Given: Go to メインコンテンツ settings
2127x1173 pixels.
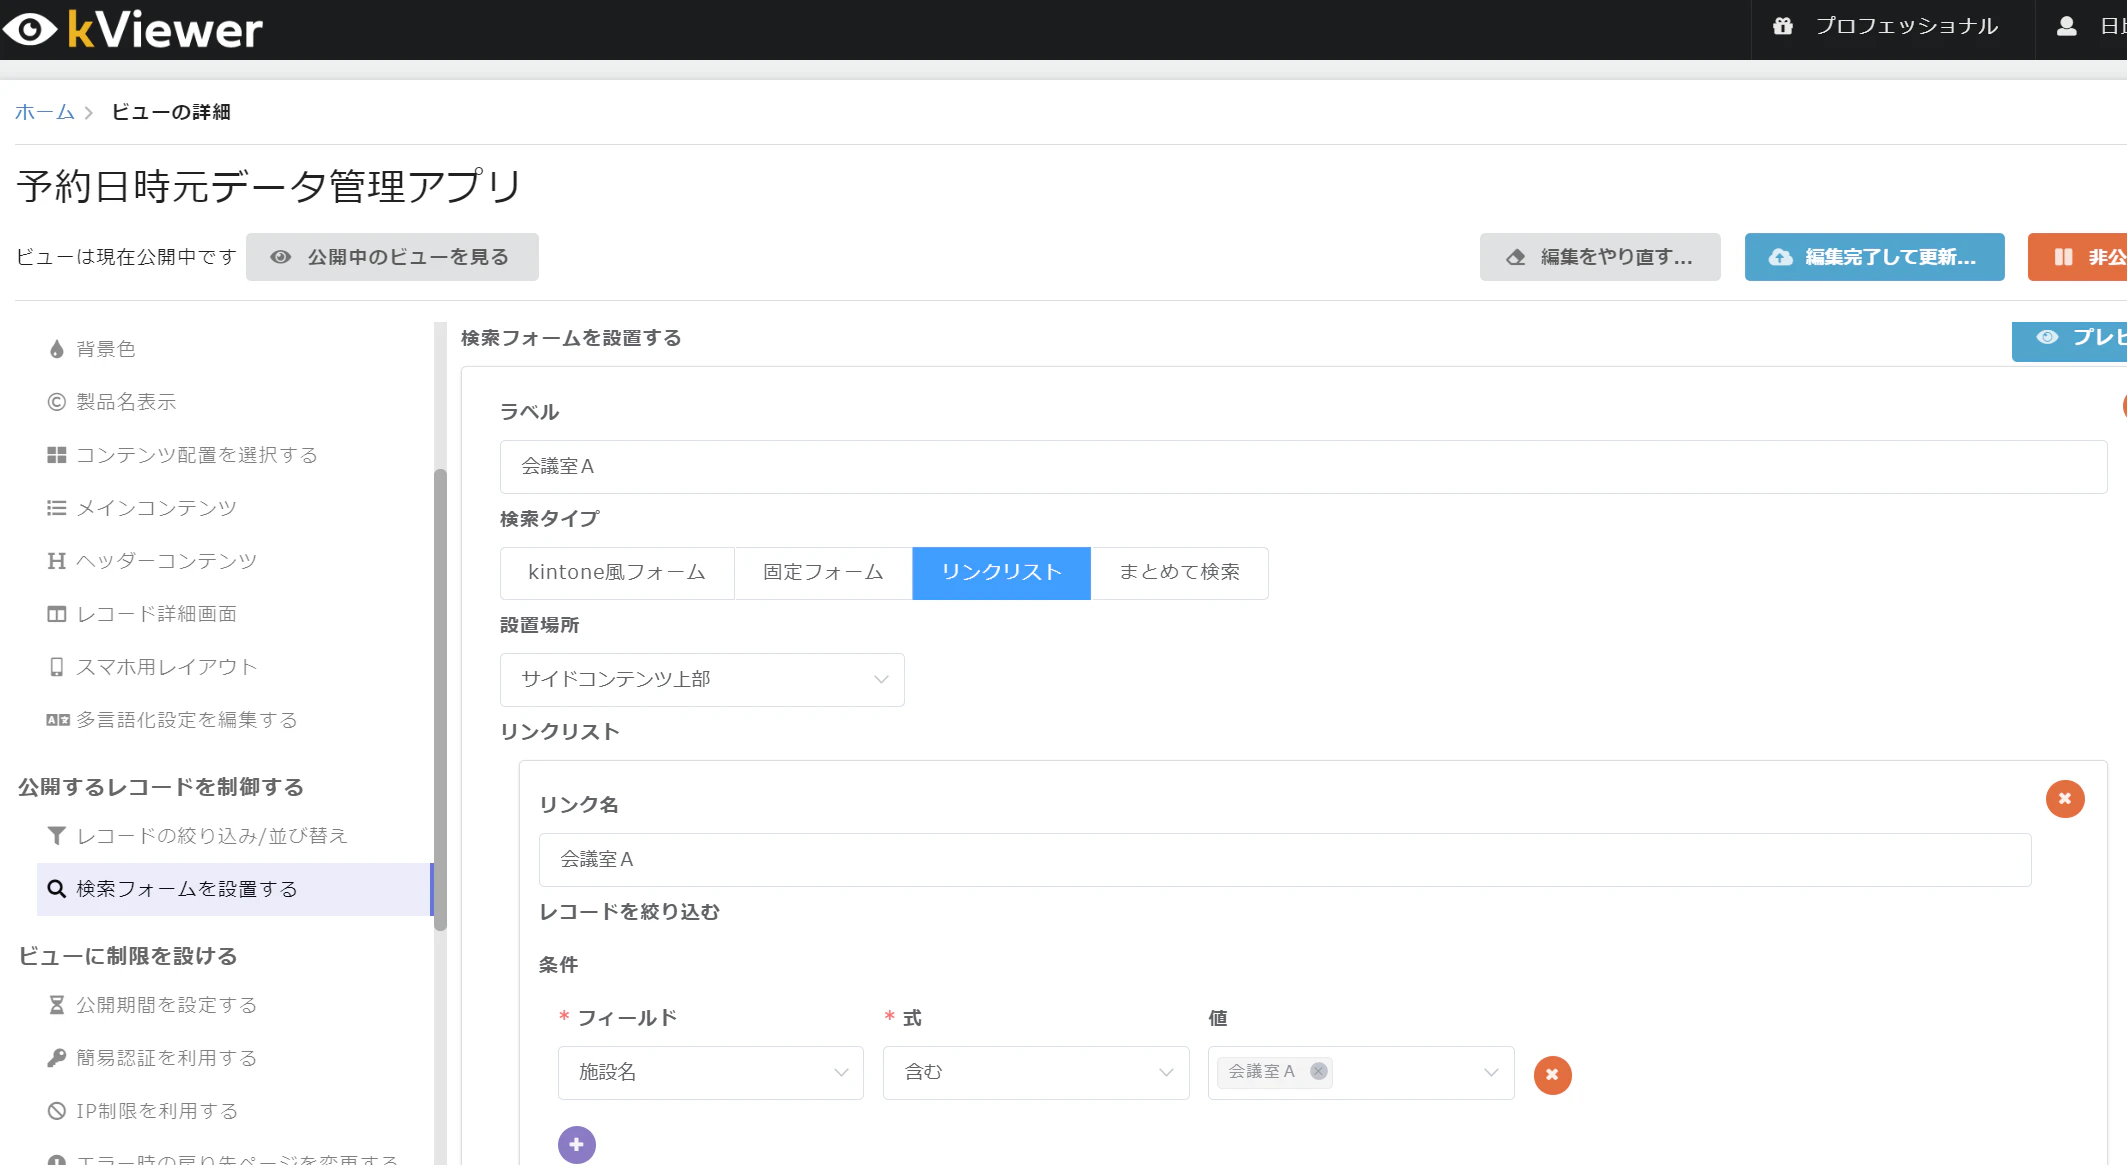Looking at the screenshot, I should (x=156, y=508).
